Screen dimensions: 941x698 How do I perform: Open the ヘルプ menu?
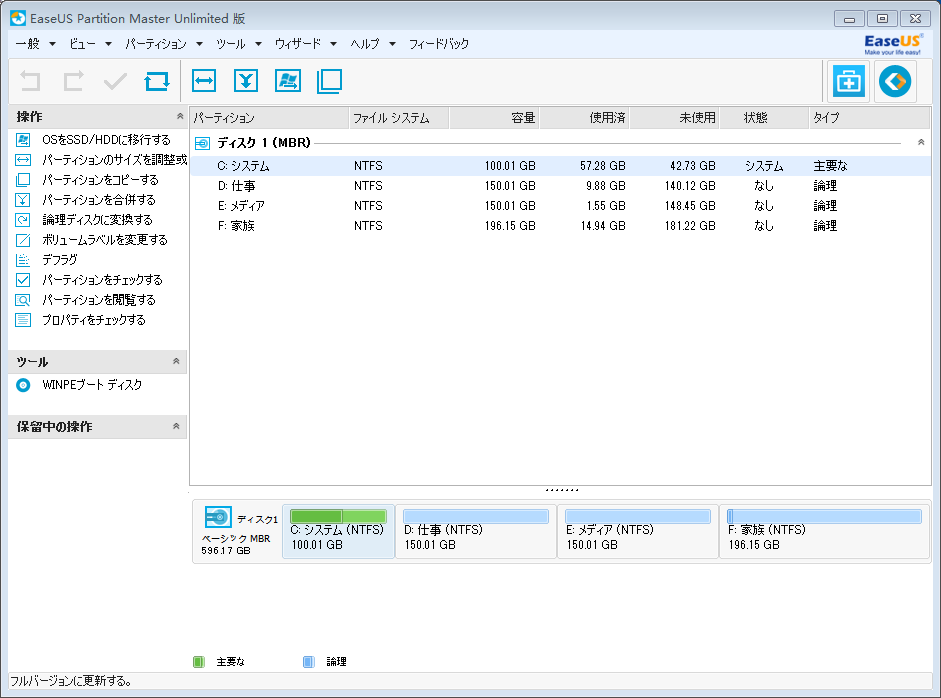pyautogui.click(x=365, y=44)
